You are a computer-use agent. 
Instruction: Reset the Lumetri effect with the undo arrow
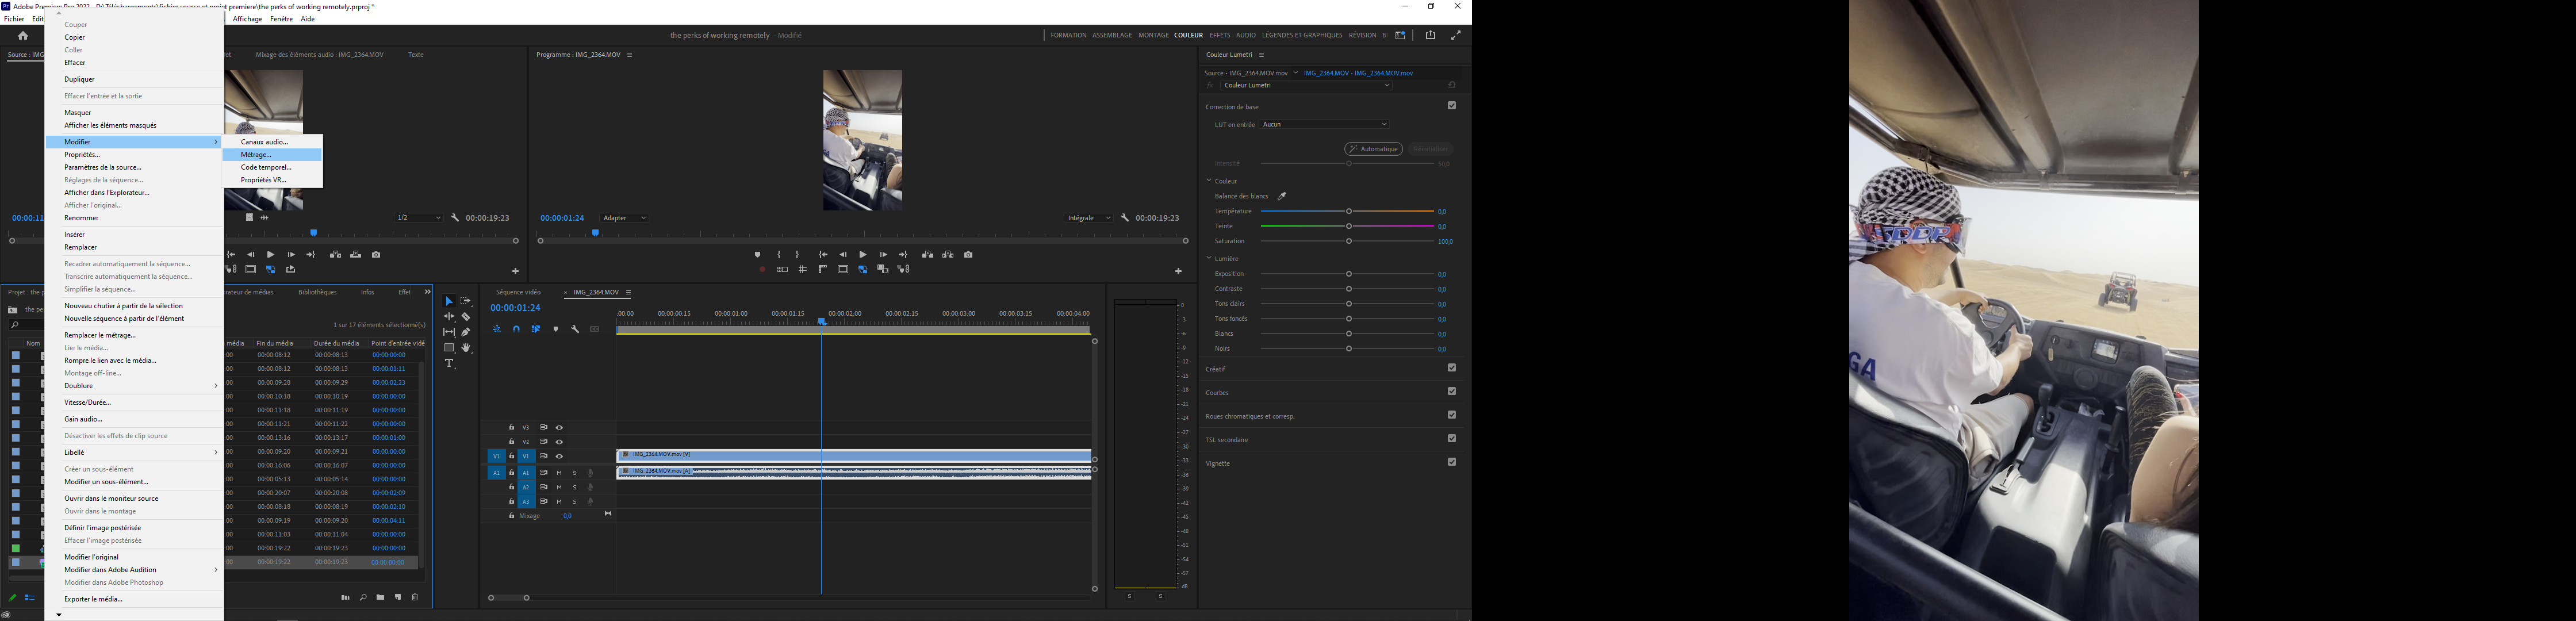1451,85
